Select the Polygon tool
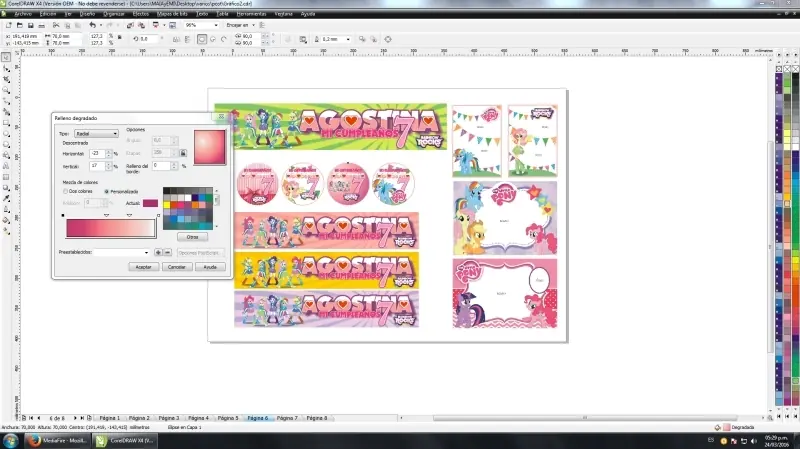Image resolution: width=800 pixels, height=449 pixels. (6, 144)
